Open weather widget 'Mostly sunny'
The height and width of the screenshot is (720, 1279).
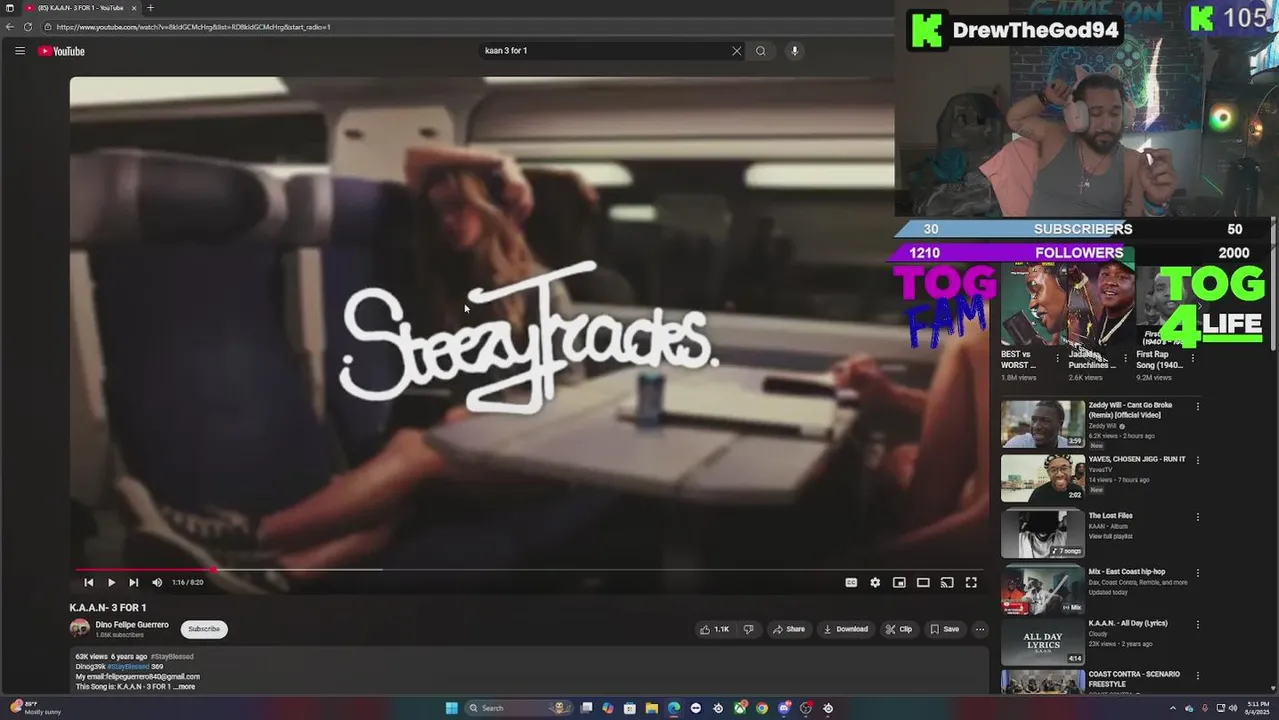coord(35,708)
